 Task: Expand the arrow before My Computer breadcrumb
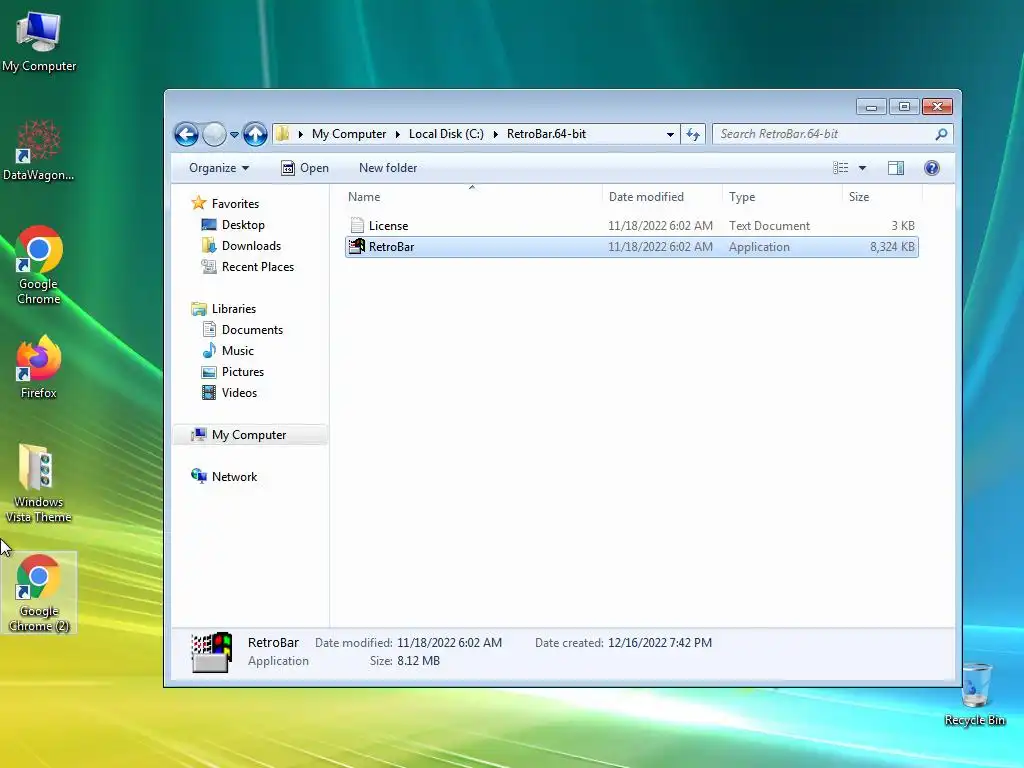(x=300, y=134)
